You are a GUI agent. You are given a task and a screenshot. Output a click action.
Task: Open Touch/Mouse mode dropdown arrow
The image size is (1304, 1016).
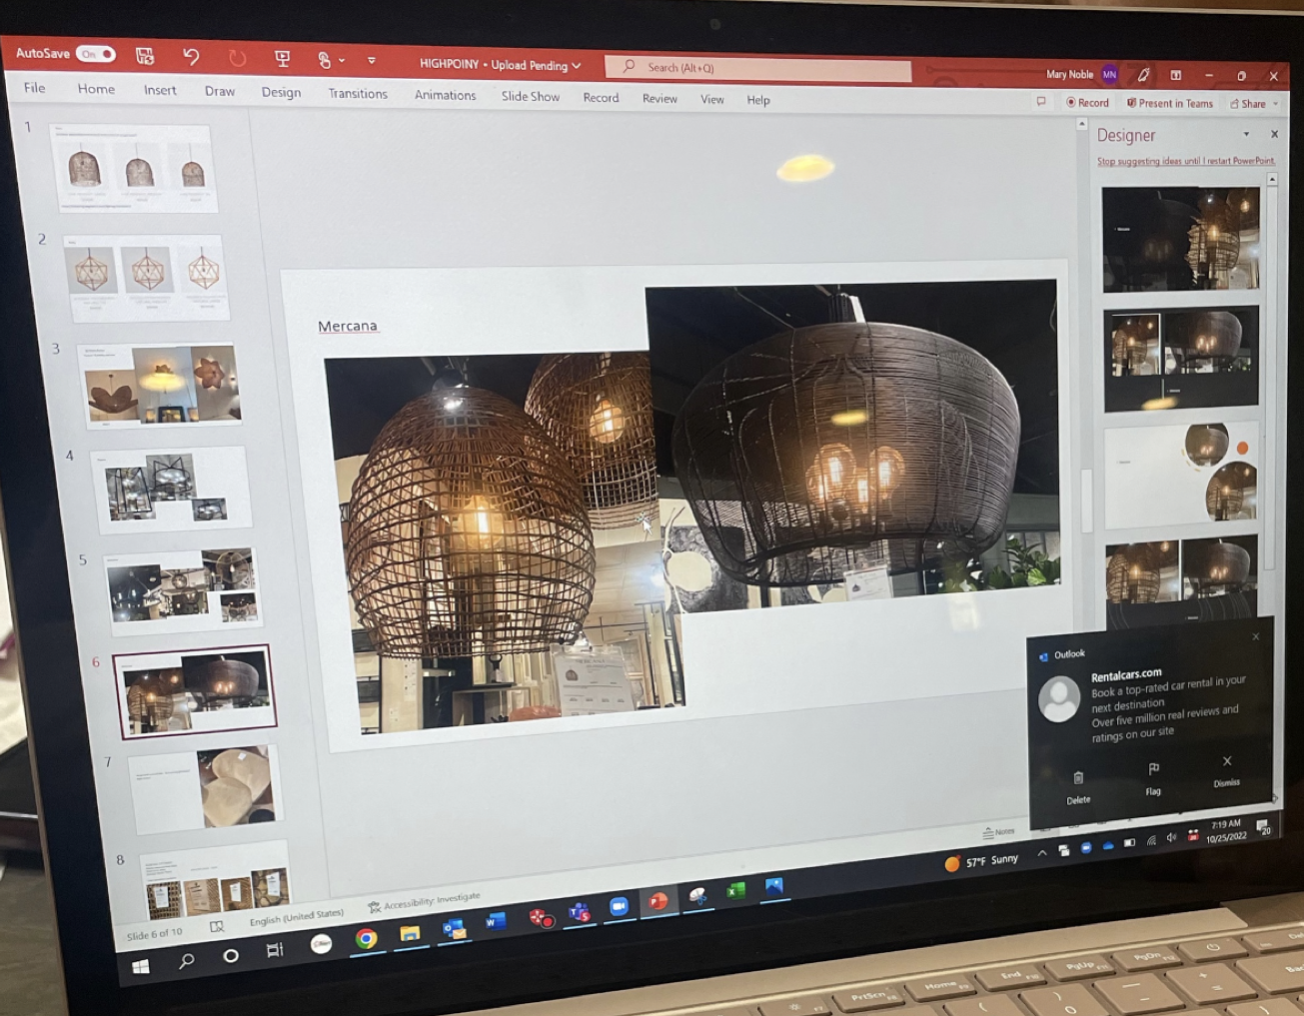pos(342,60)
